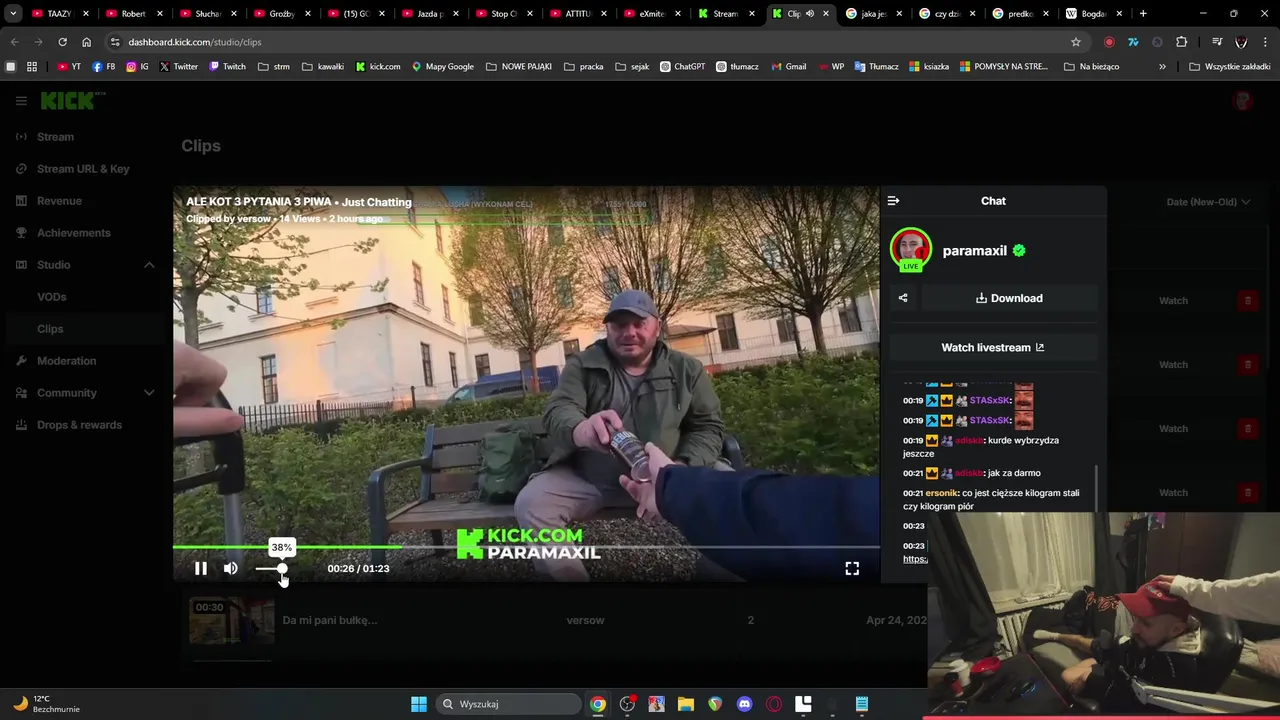1280x720 pixels.
Task: Open the Chrome apps grid icon
Action: (x=32, y=67)
